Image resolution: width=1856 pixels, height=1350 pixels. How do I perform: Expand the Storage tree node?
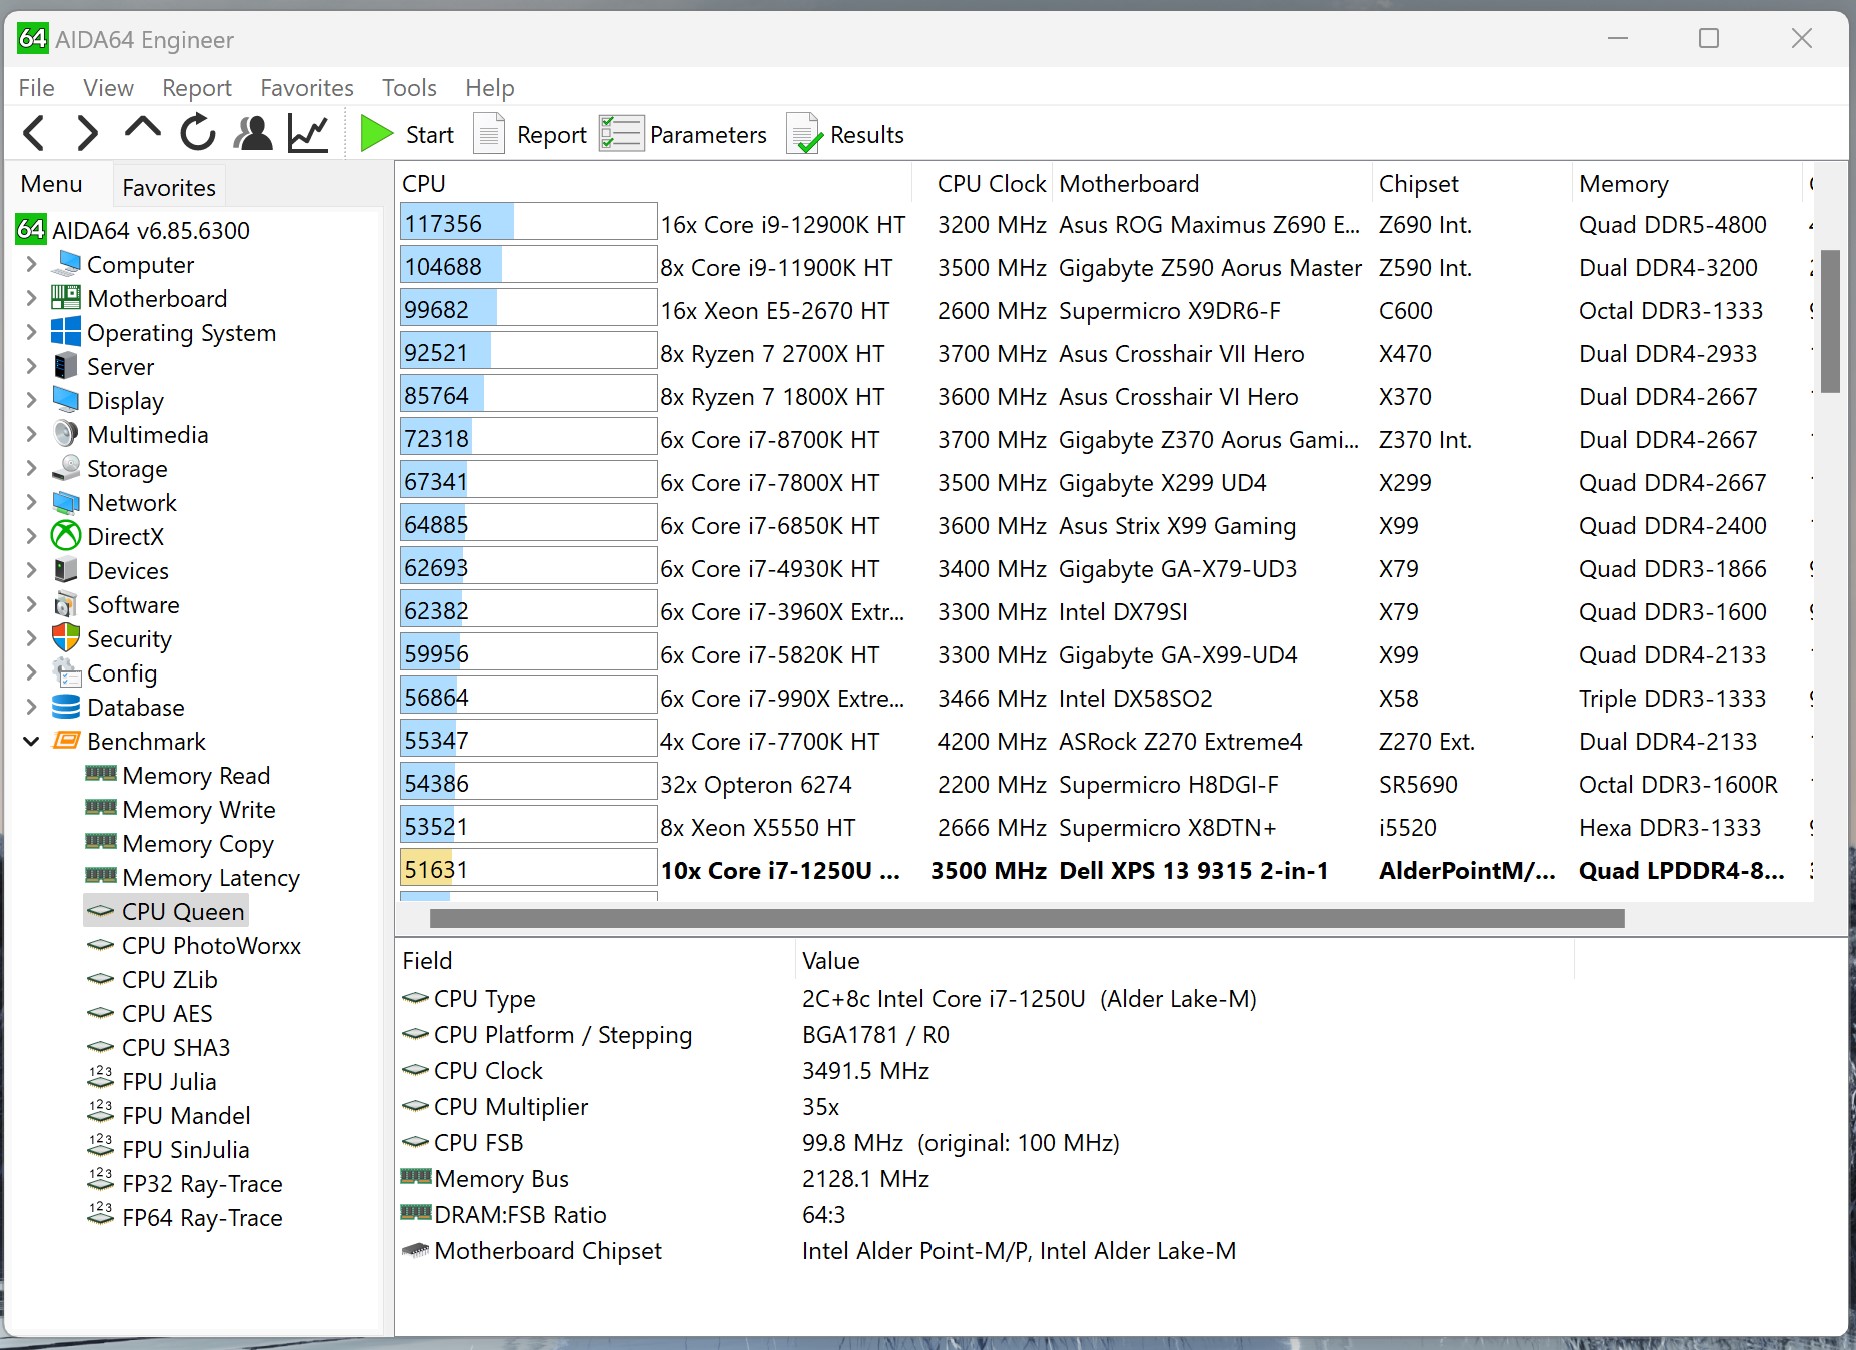coord(31,468)
